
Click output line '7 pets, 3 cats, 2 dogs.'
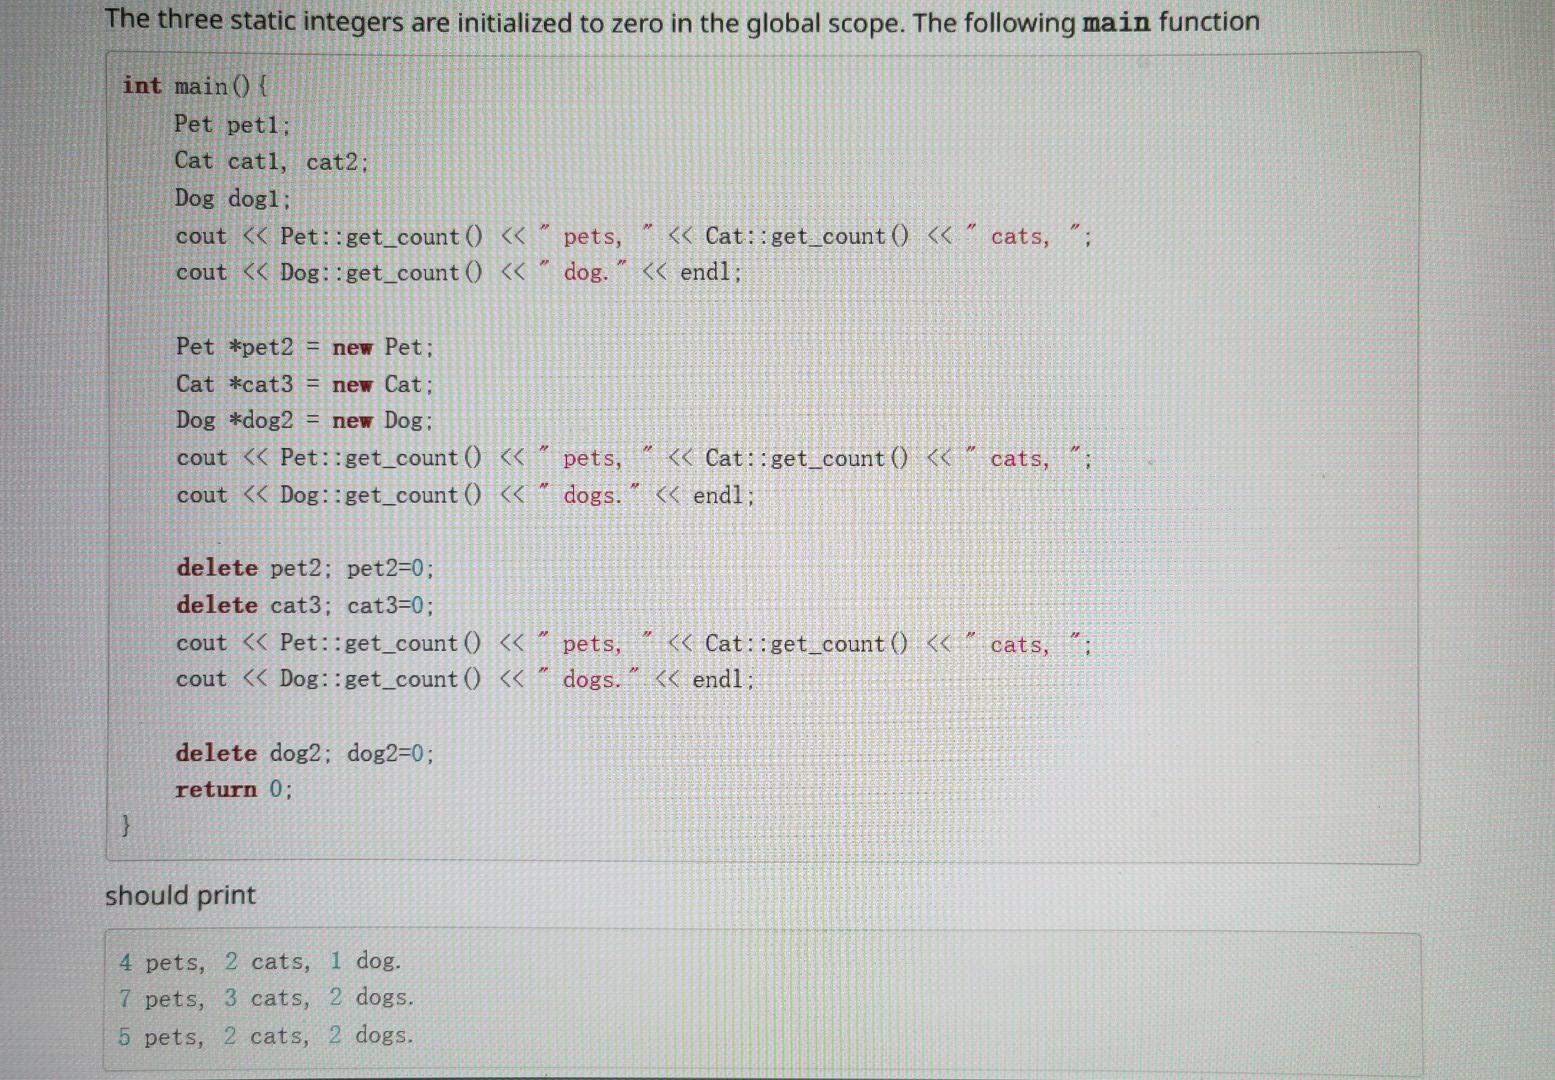click(x=265, y=998)
